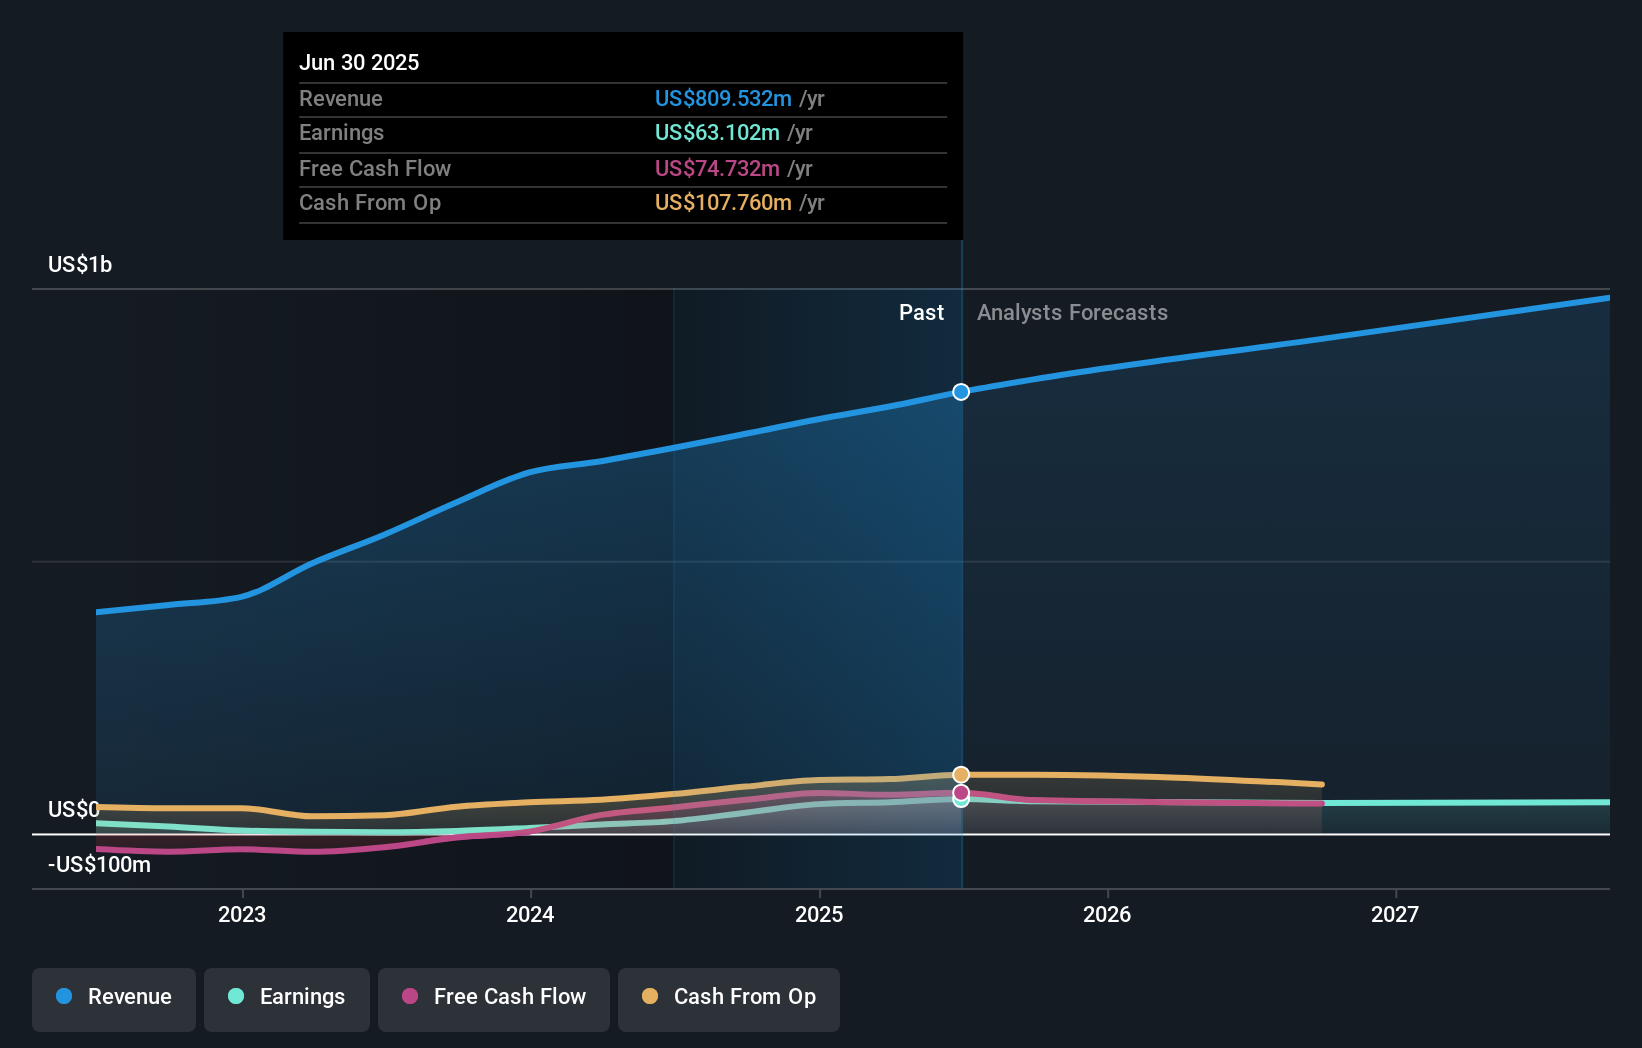Toggle the Earnings legend button
The height and width of the screenshot is (1048, 1642).
point(287,999)
